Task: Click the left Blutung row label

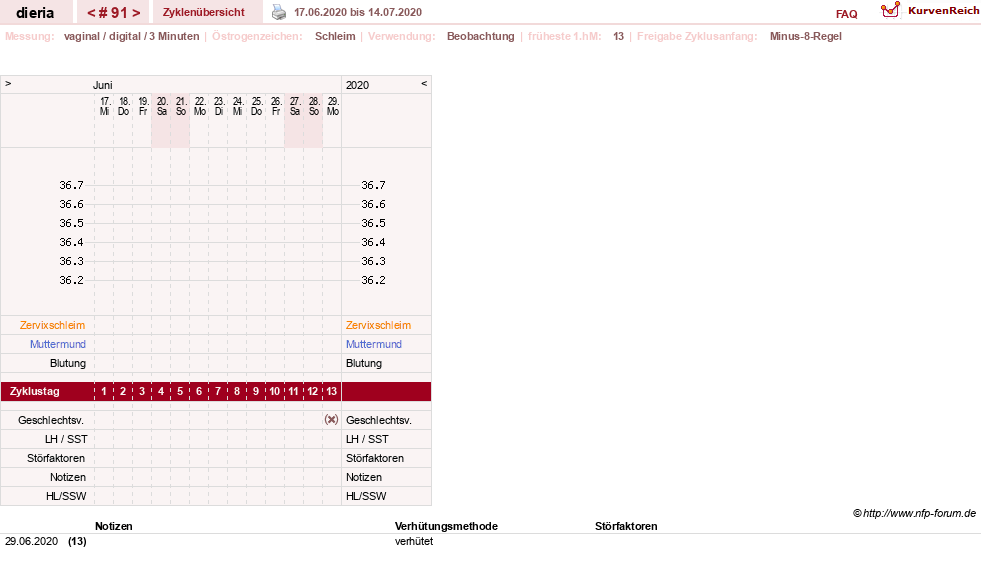Action: [x=68, y=363]
